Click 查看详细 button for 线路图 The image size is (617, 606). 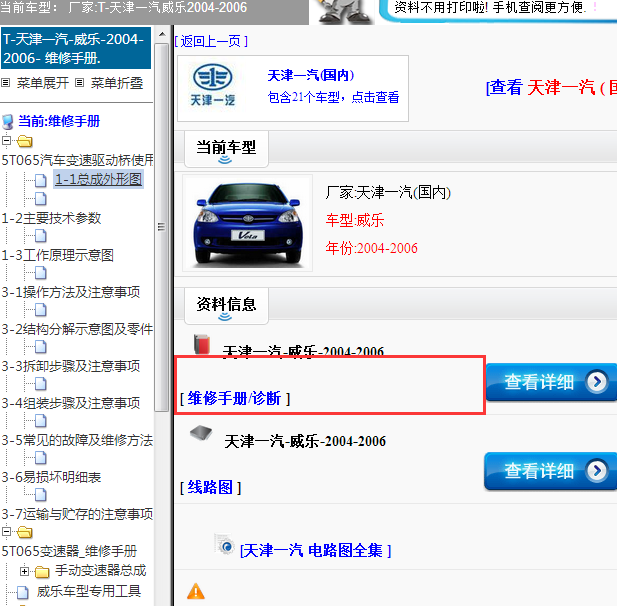point(550,471)
